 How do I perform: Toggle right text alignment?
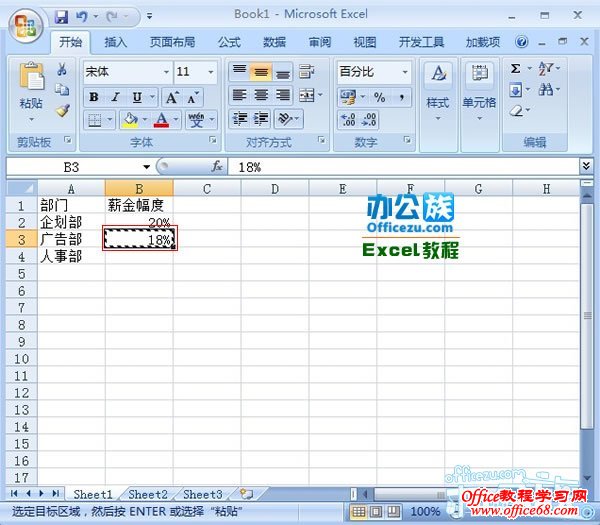click(282, 95)
